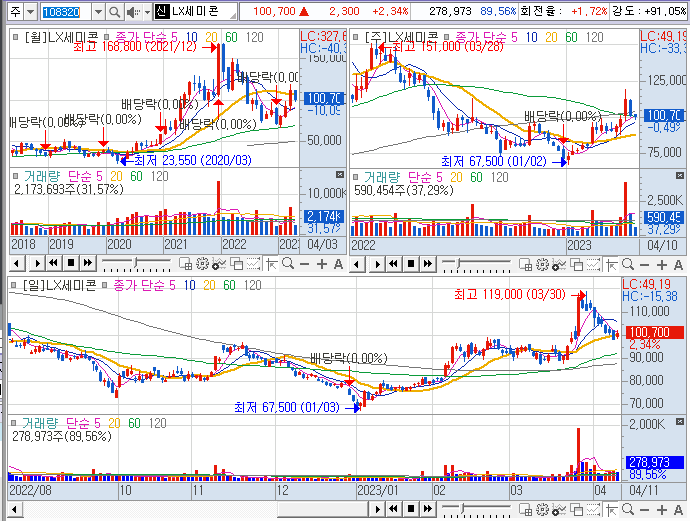This screenshot has height=521, width=690.
Task: Activate weekly chart magnifier zoom tool
Action: pyautogui.click(x=628, y=264)
